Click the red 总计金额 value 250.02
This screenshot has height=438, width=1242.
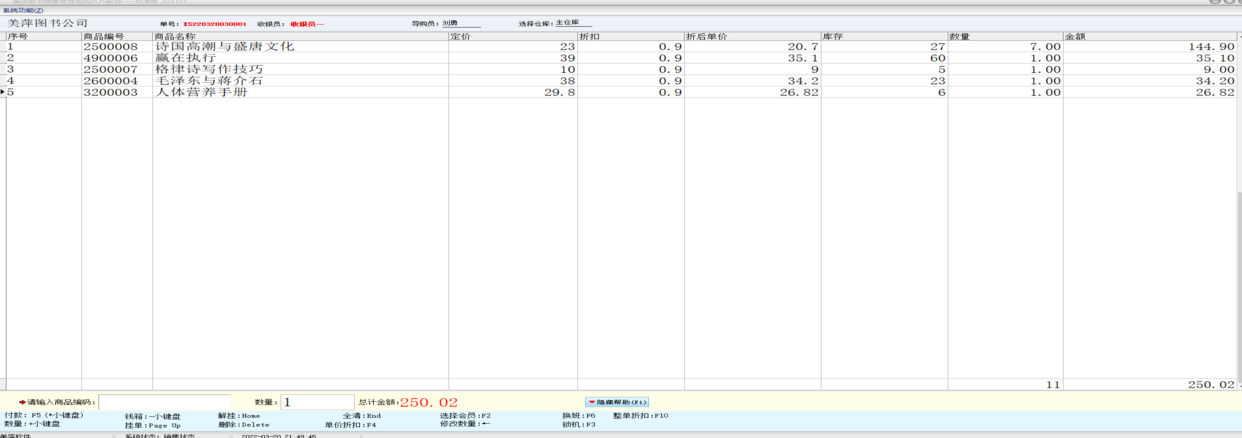coord(429,402)
